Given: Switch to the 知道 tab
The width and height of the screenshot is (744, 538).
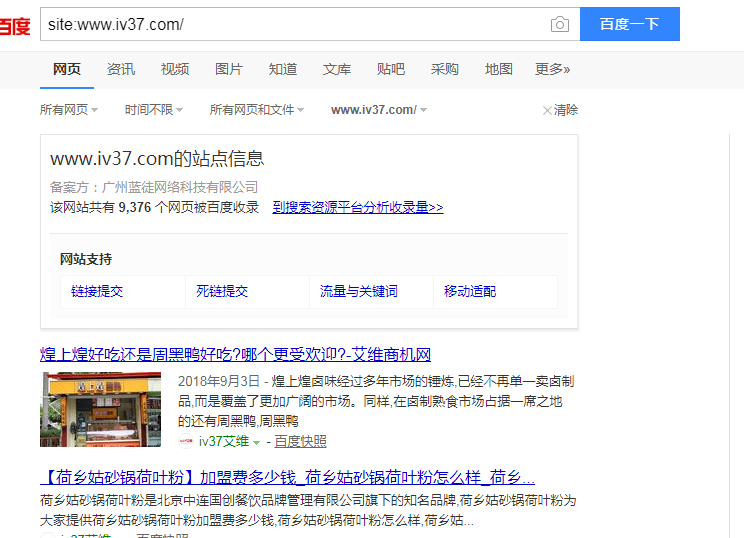Looking at the screenshot, I should click(283, 69).
